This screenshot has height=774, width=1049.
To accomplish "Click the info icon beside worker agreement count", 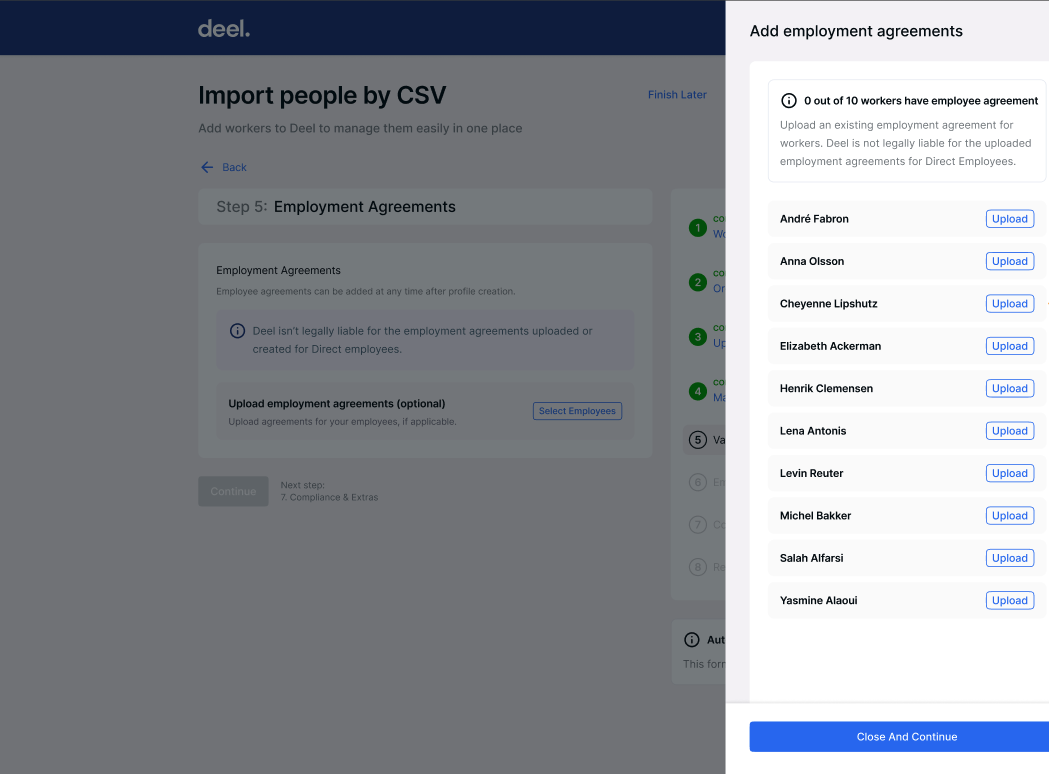I will [x=789, y=101].
